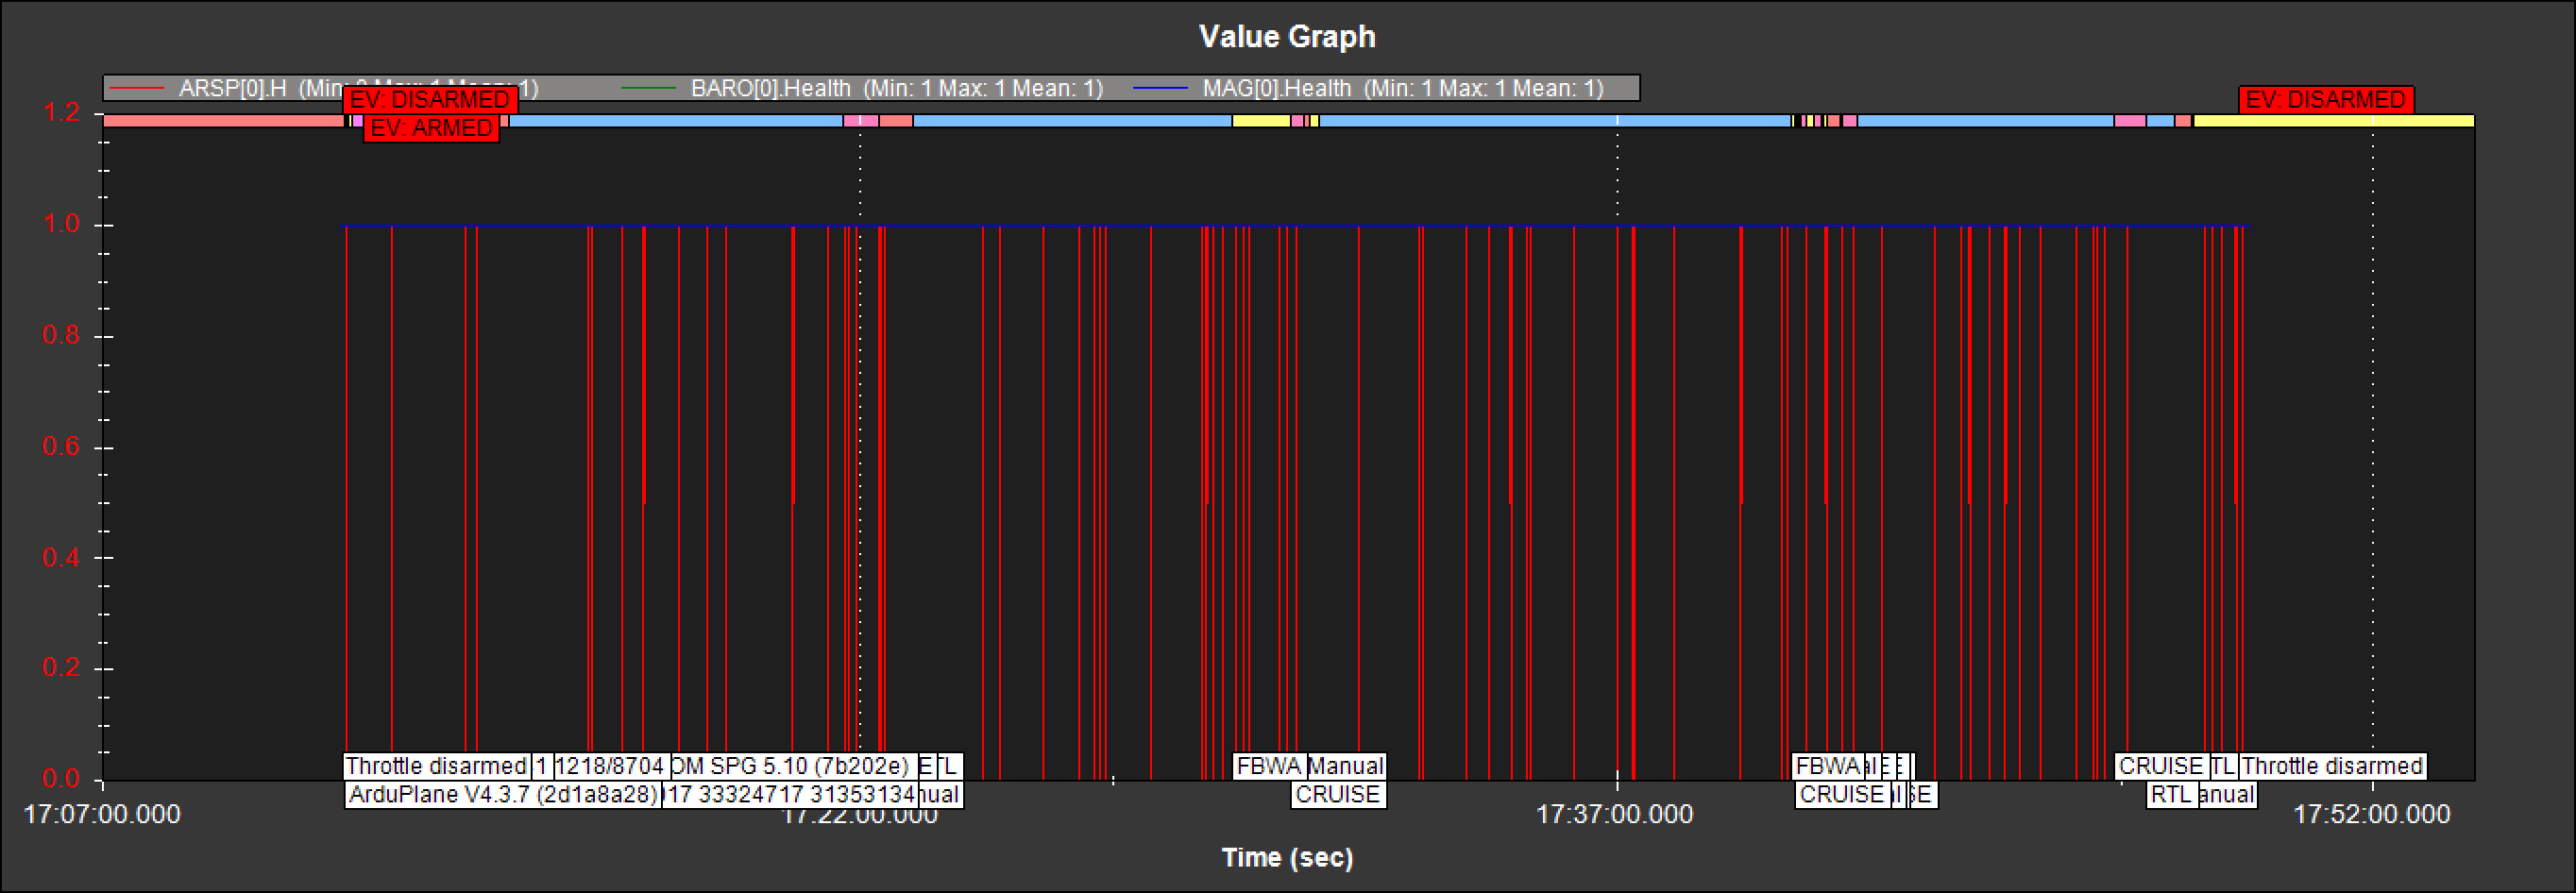Click the Value Graph title

click(x=1287, y=37)
